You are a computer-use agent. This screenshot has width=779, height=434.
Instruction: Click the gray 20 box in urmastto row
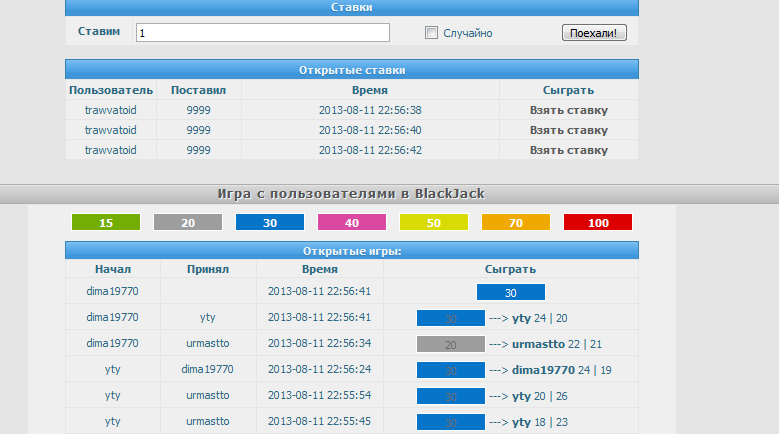click(x=451, y=344)
